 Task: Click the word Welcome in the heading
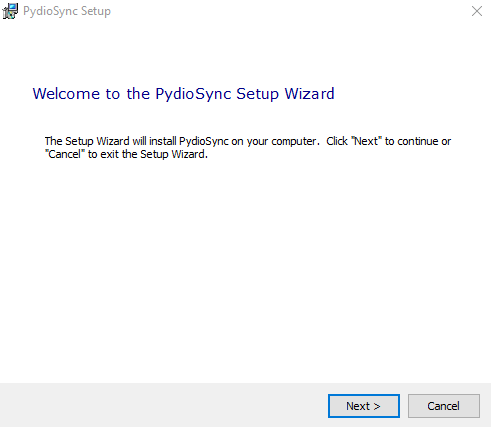pyautogui.click(x=66, y=94)
